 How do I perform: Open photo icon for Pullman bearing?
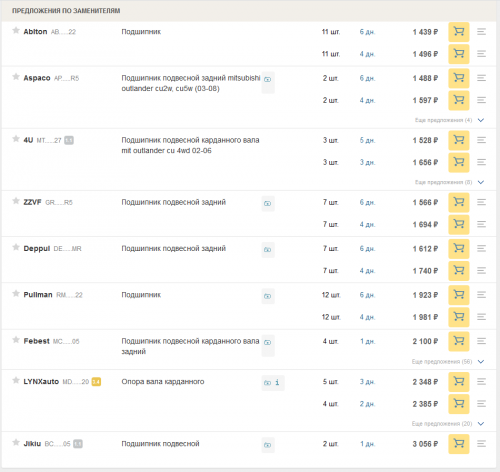[x=268, y=296]
